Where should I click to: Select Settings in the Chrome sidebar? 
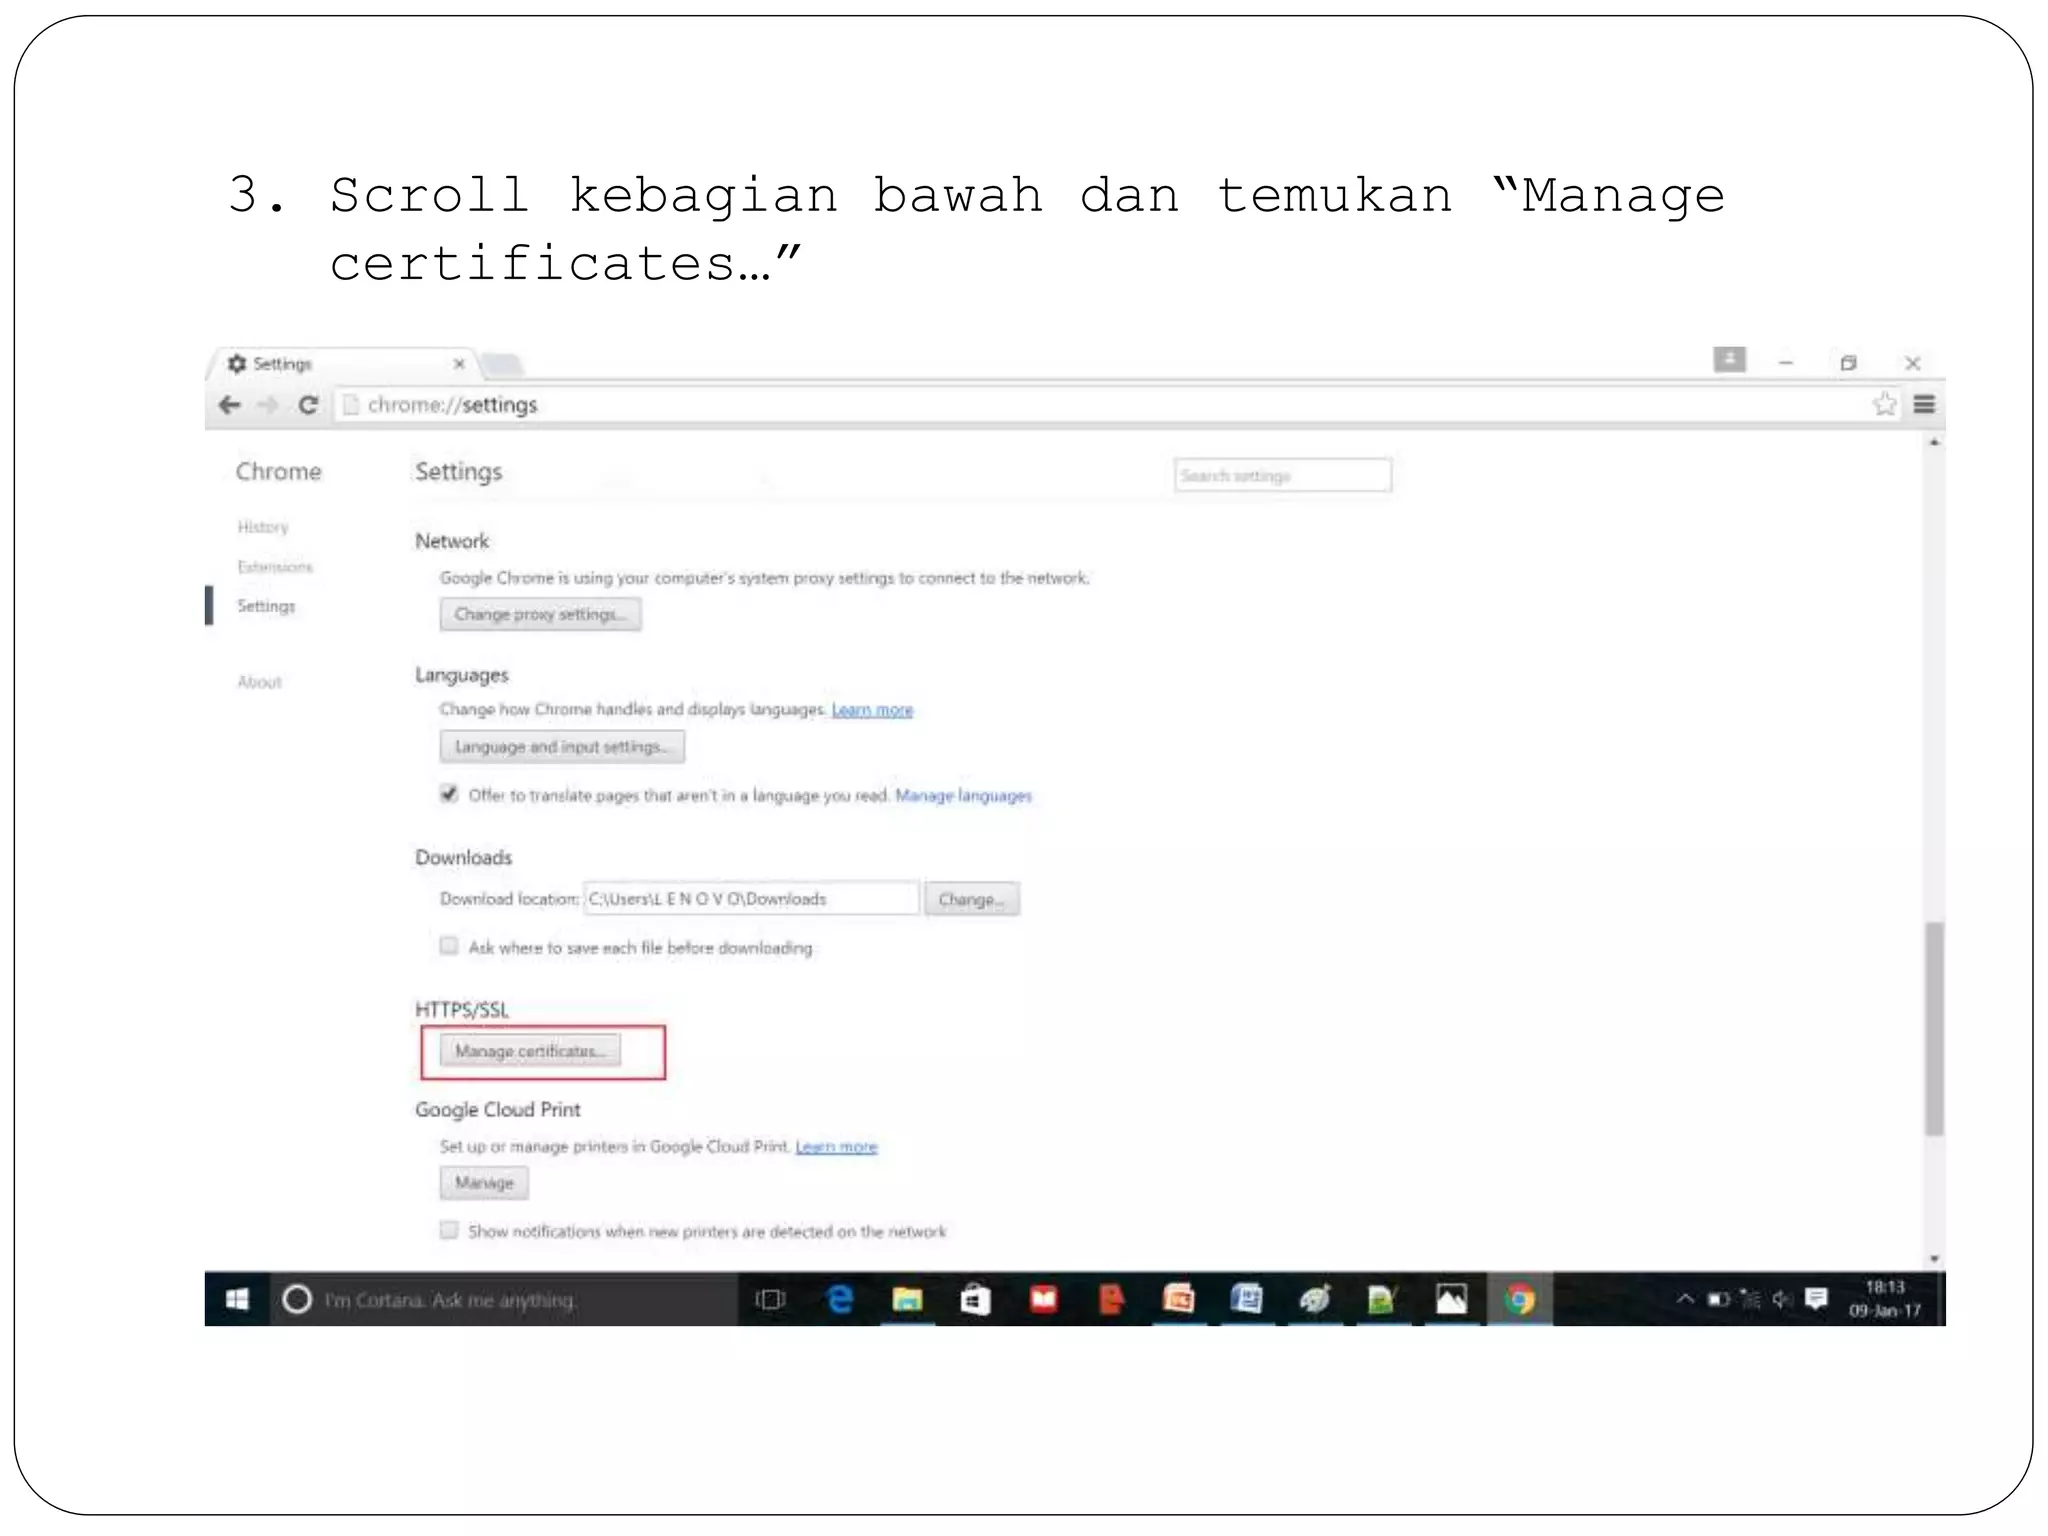(x=266, y=606)
